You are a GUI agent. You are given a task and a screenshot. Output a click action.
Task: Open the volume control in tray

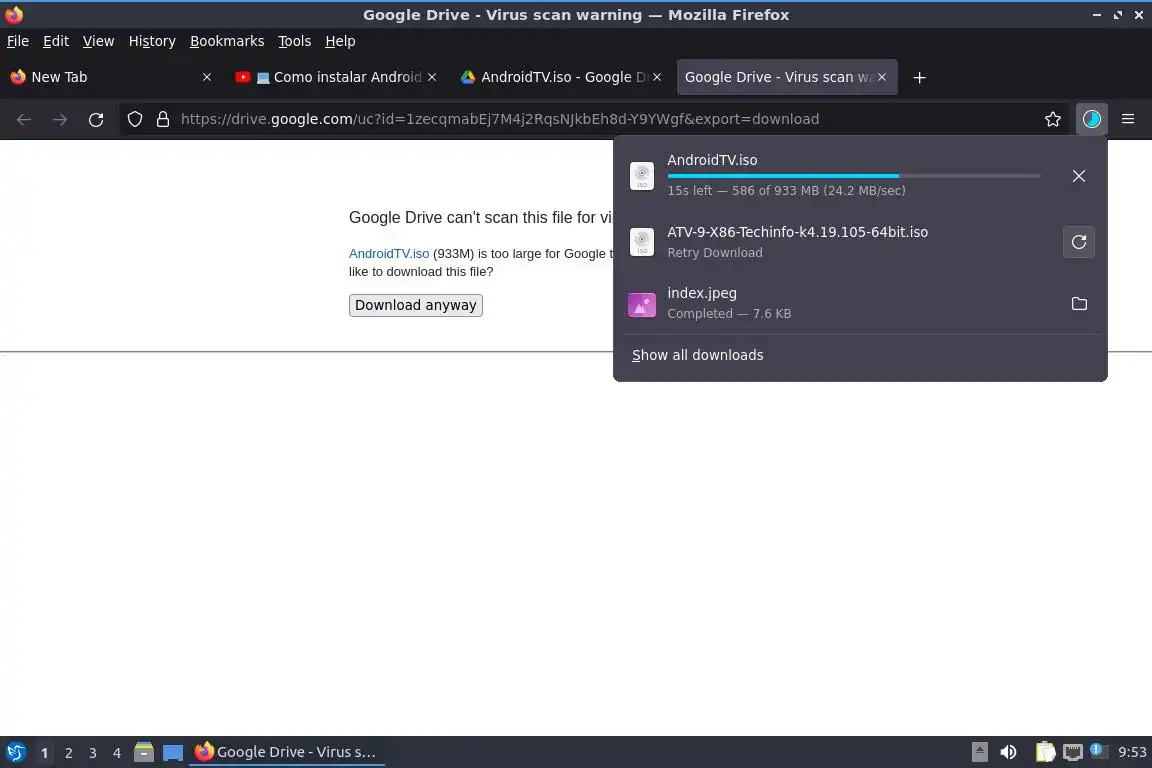click(1008, 752)
